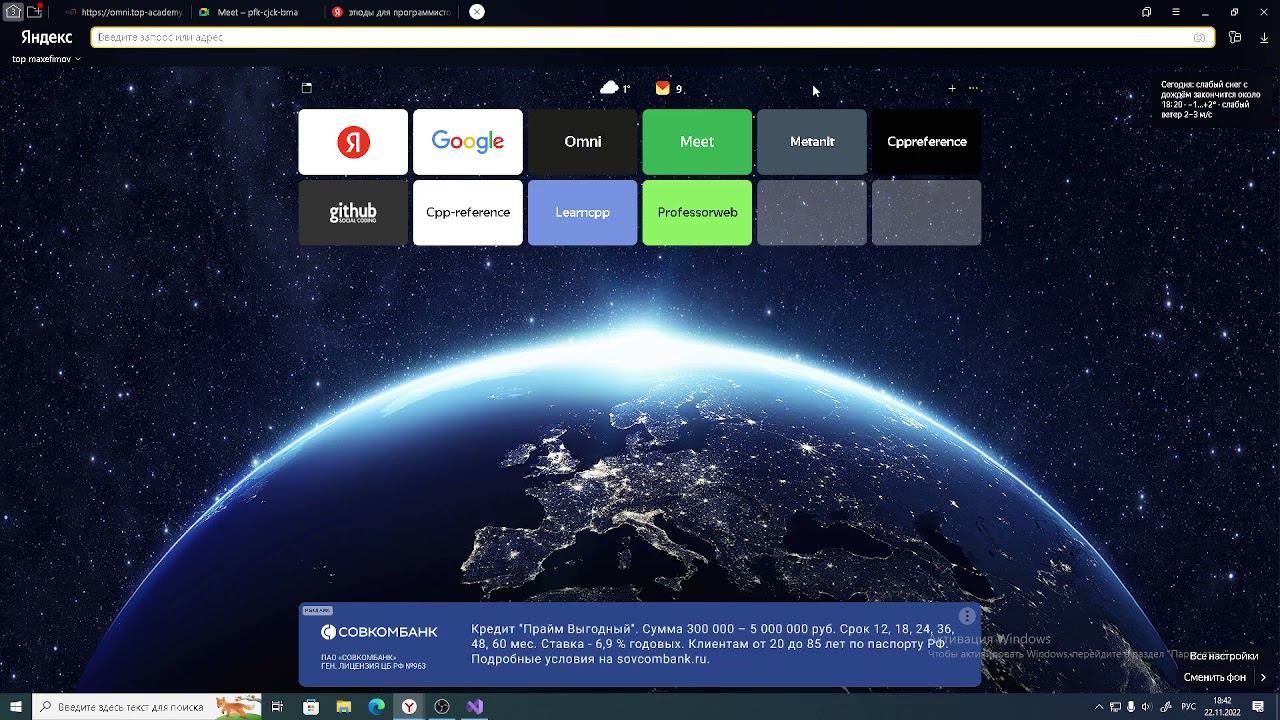
Task: Open File Explorer from taskbar
Action: pos(344,707)
